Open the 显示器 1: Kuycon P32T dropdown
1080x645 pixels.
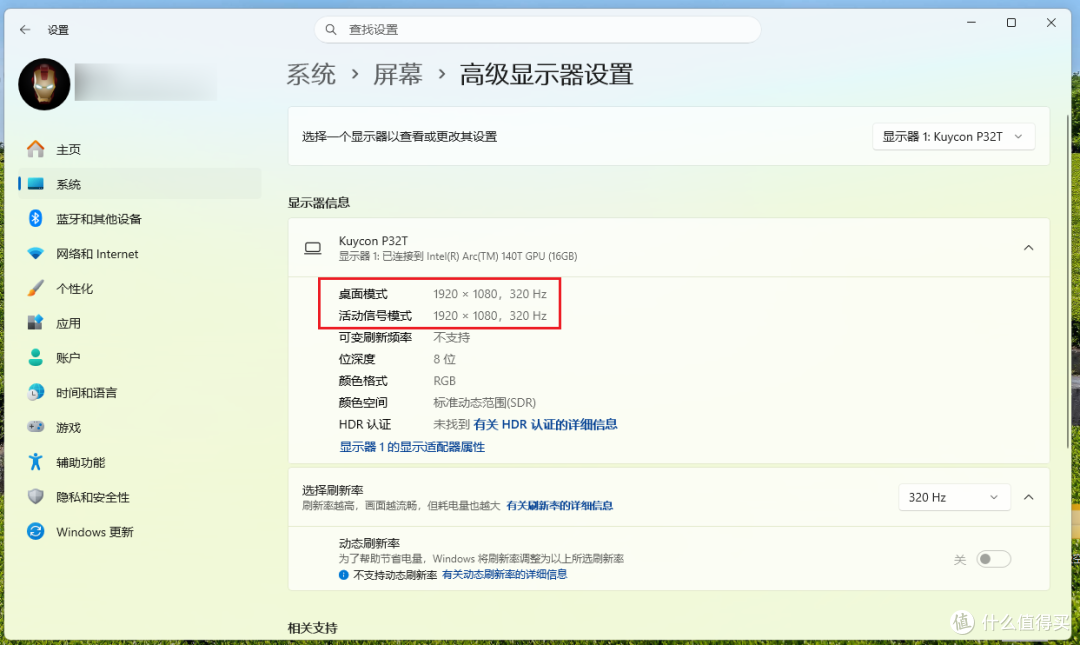pyautogui.click(x=953, y=136)
